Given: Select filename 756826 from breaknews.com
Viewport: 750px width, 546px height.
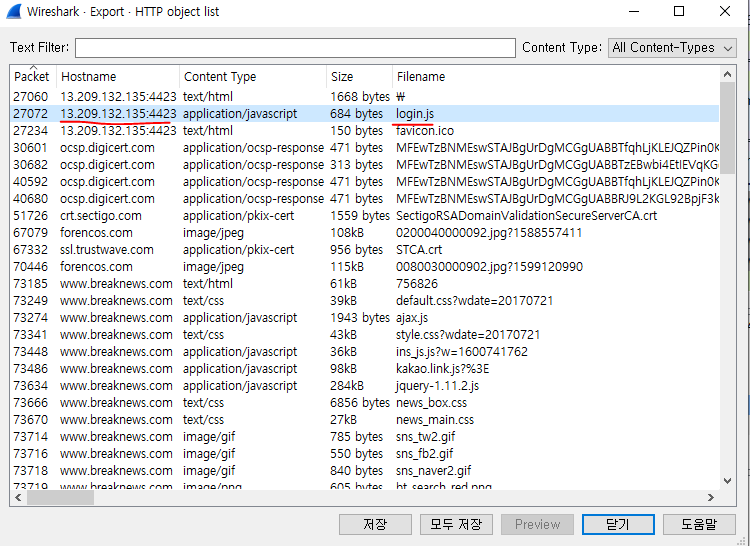Looking at the screenshot, I should click(417, 284).
